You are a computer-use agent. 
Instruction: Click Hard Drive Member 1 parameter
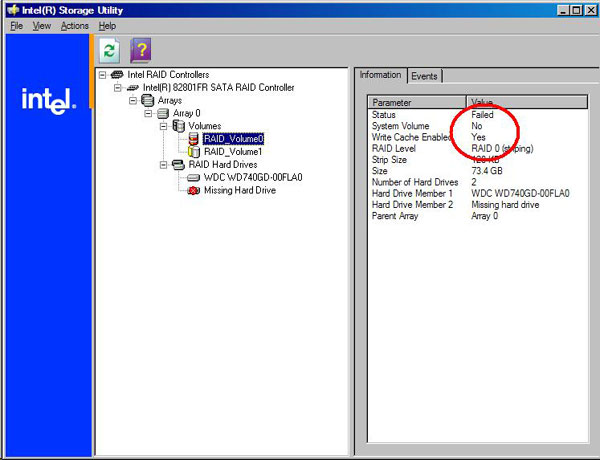(x=412, y=193)
